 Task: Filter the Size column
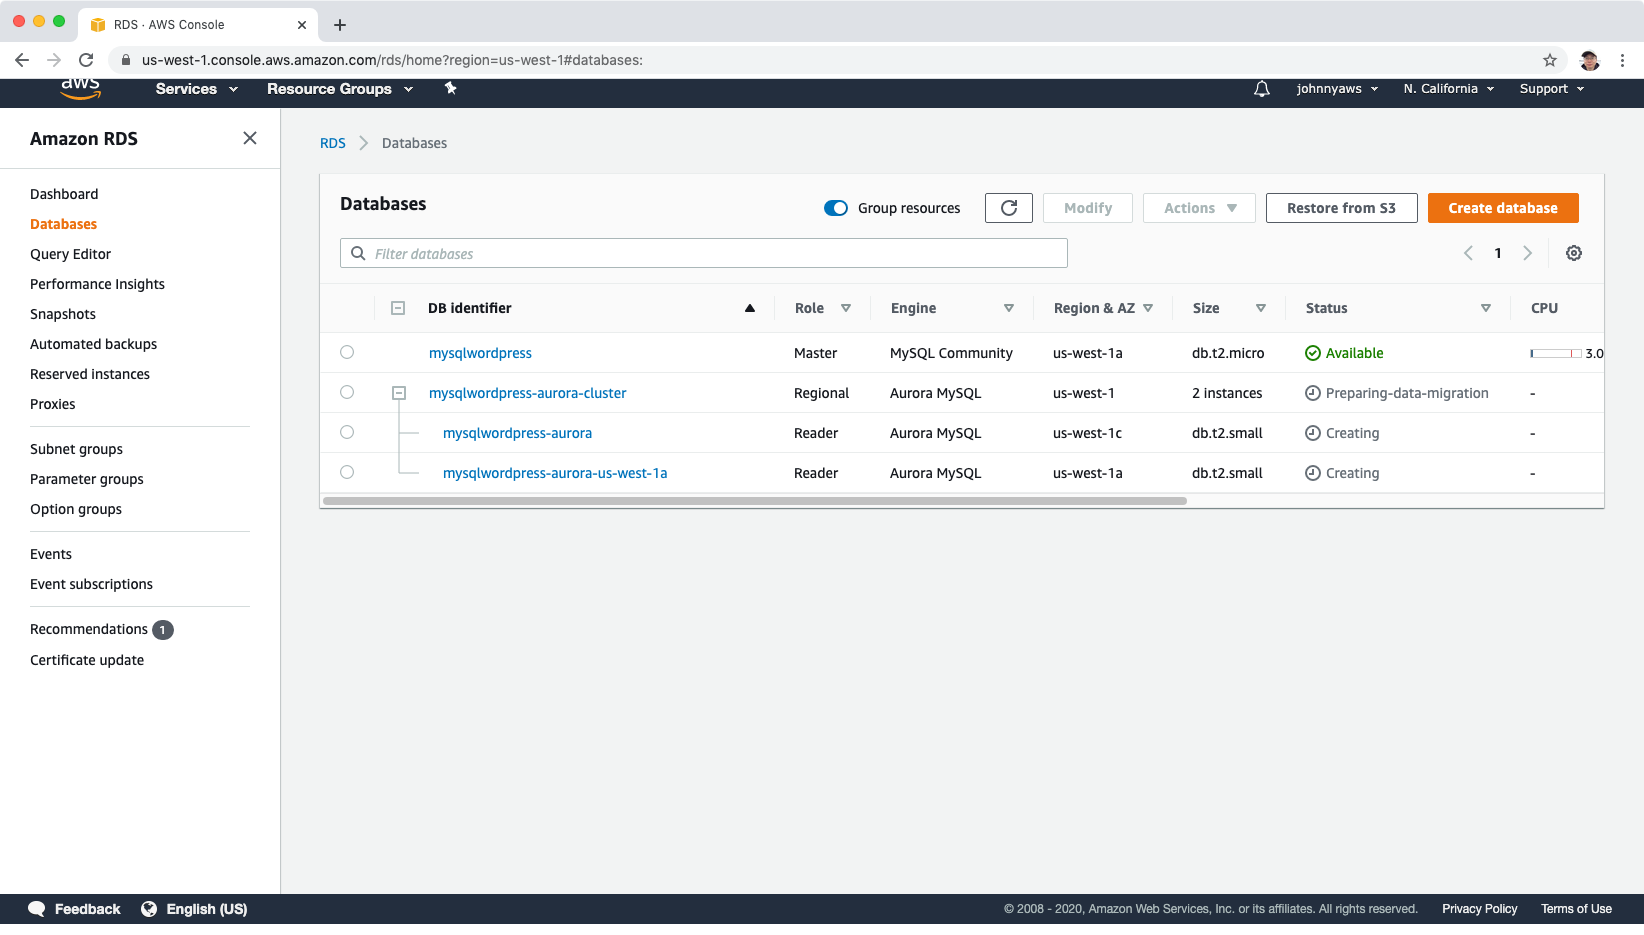(x=1261, y=308)
